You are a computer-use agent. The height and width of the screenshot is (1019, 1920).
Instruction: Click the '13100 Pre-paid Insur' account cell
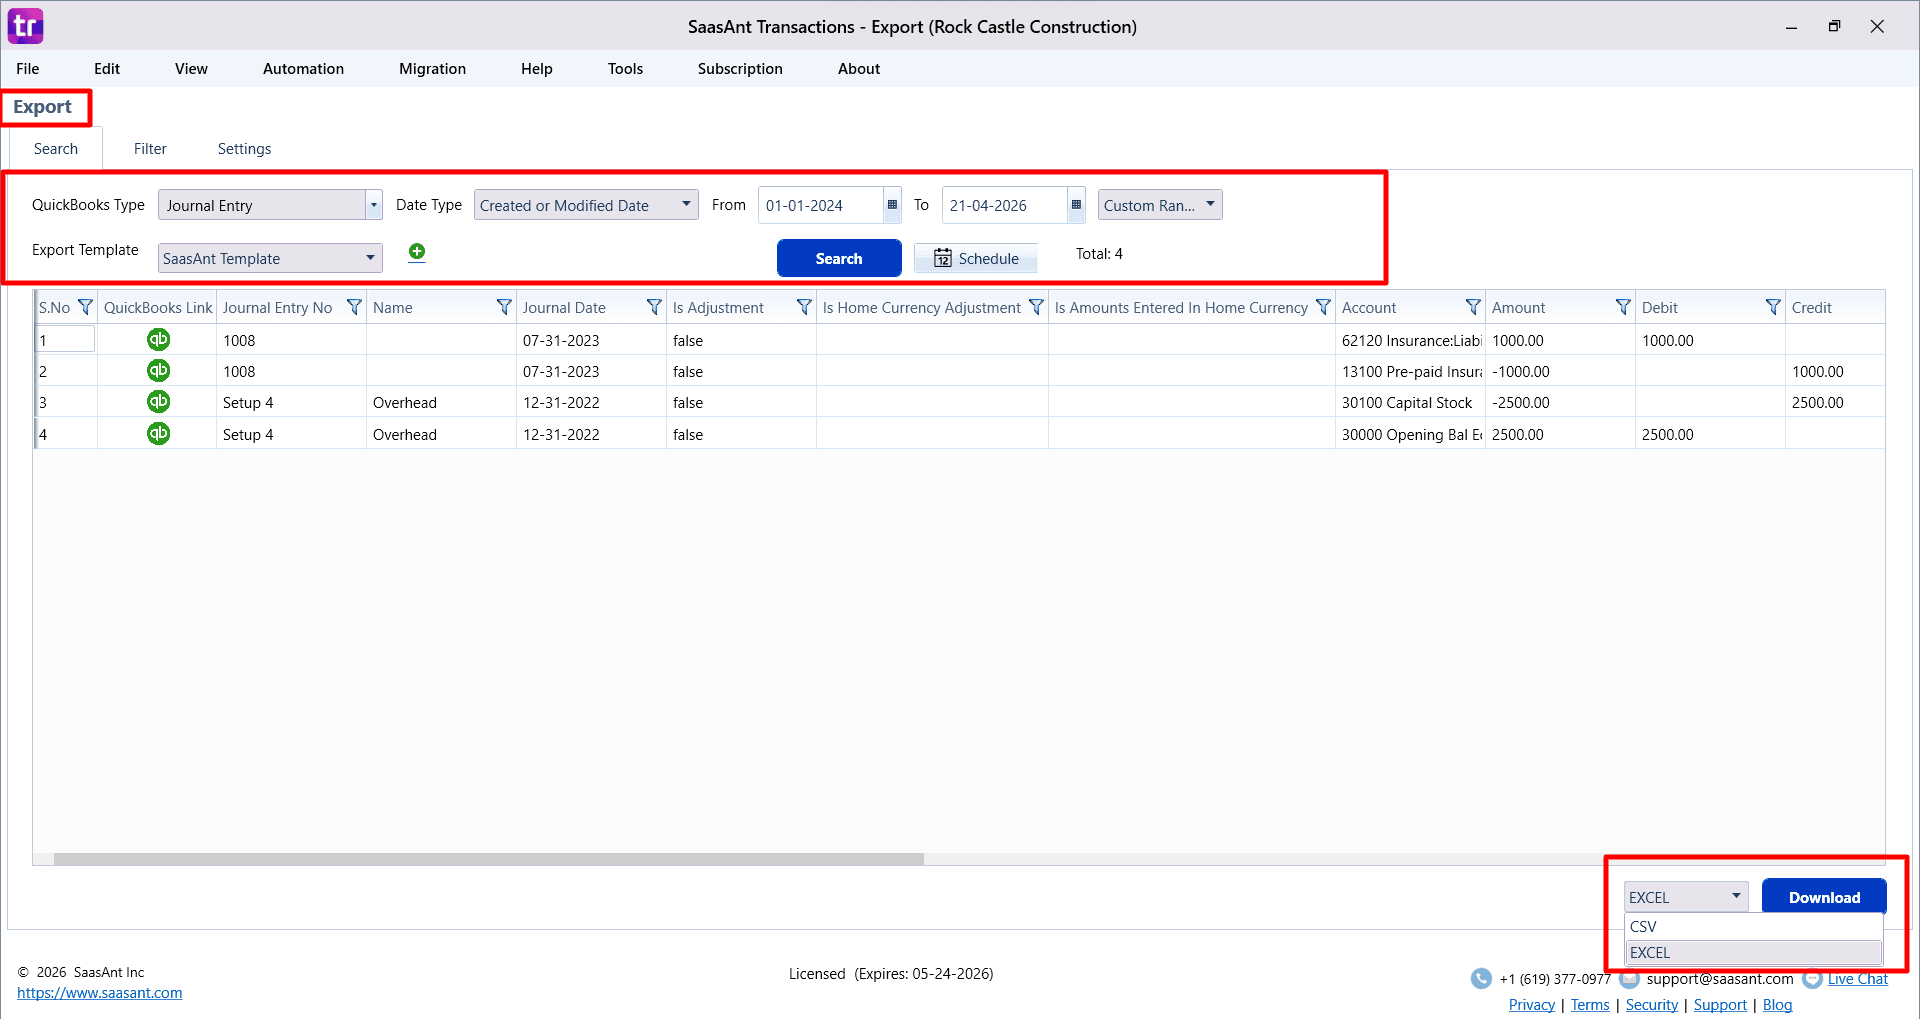coord(1410,371)
